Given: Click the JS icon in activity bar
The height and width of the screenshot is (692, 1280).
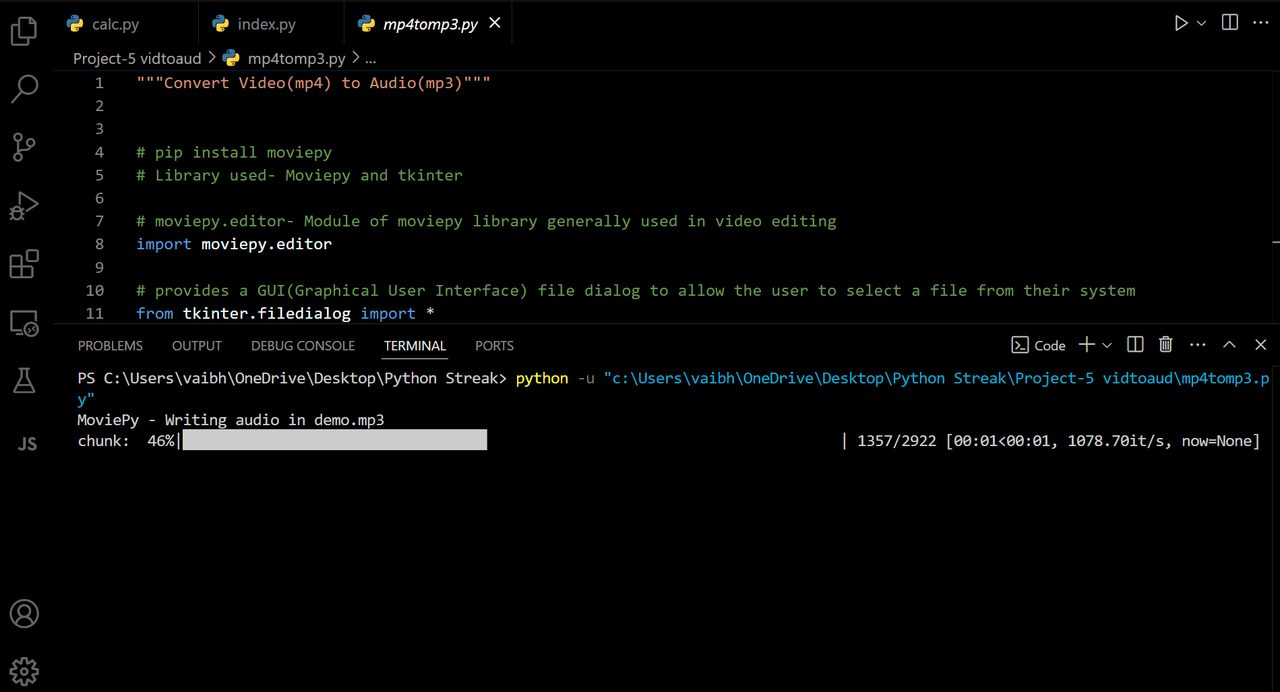Looking at the screenshot, I should tap(27, 443).
